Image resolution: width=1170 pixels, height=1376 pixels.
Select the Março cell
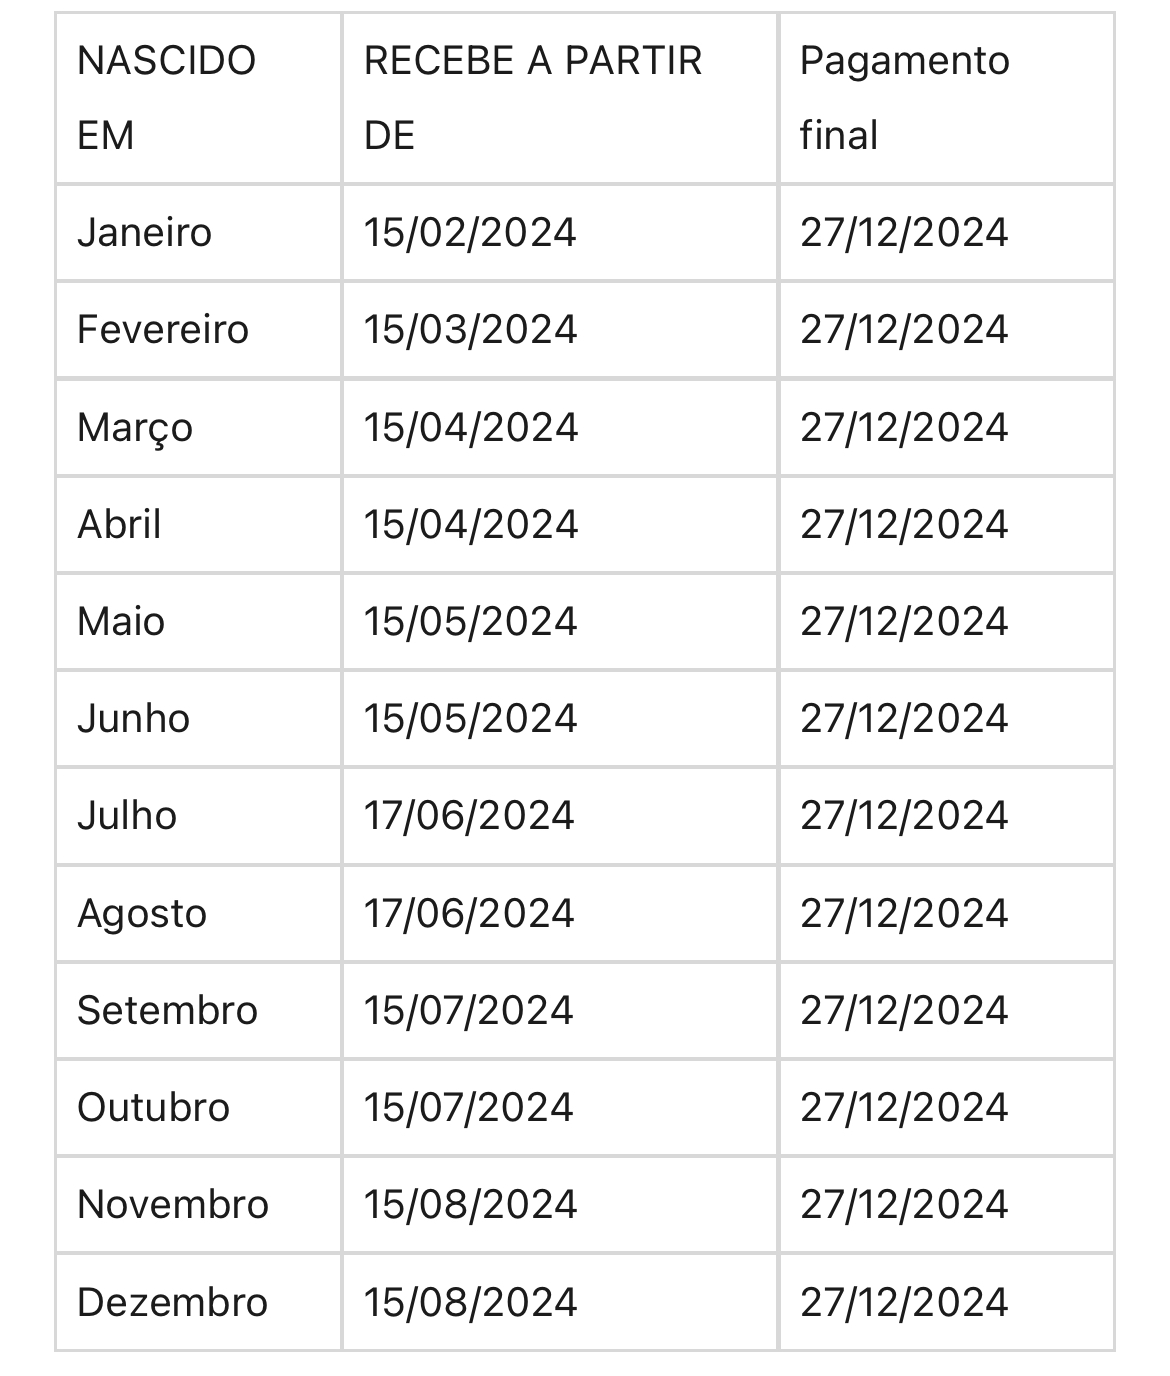198,427
